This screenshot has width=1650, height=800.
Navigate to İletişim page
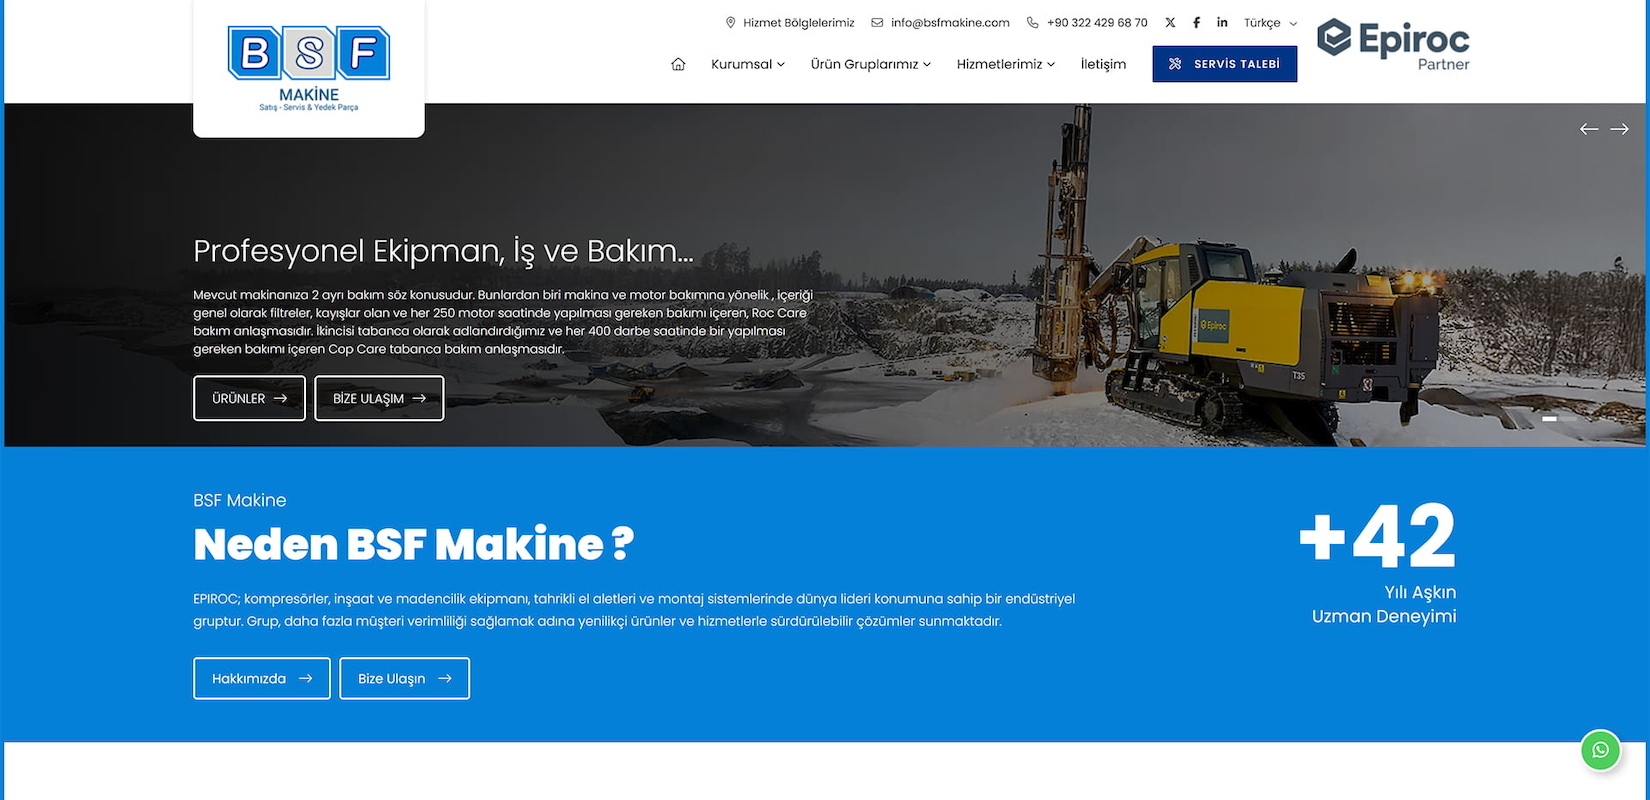tap(1103, 64)
